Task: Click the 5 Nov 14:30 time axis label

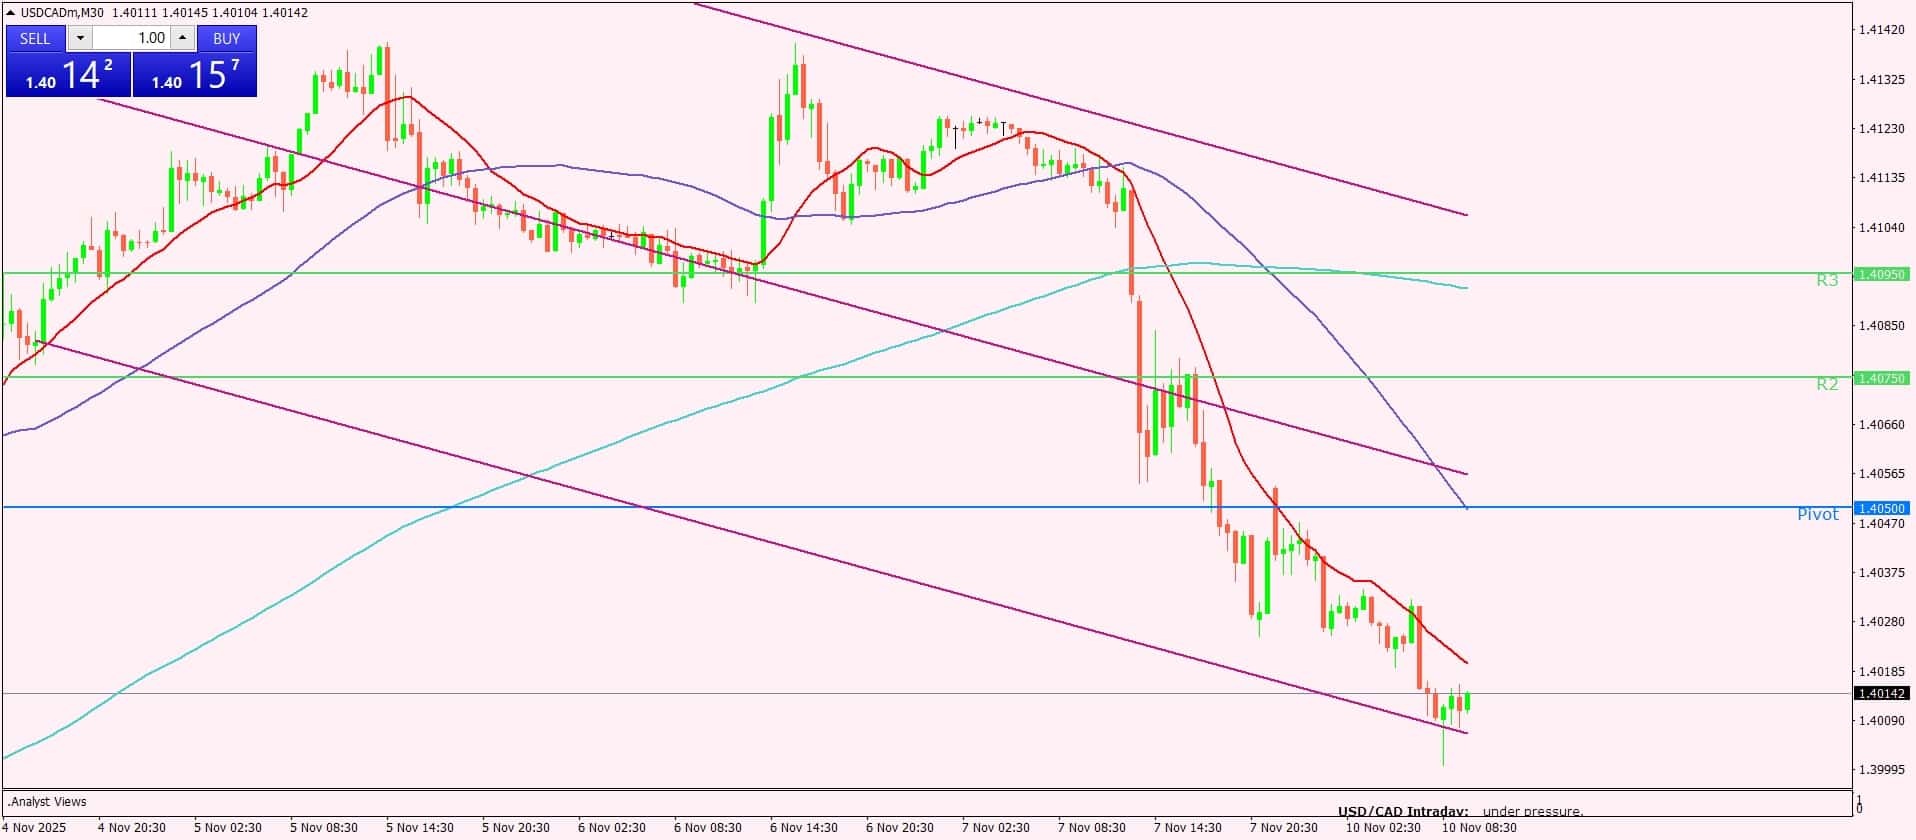Action: (420, 828)
